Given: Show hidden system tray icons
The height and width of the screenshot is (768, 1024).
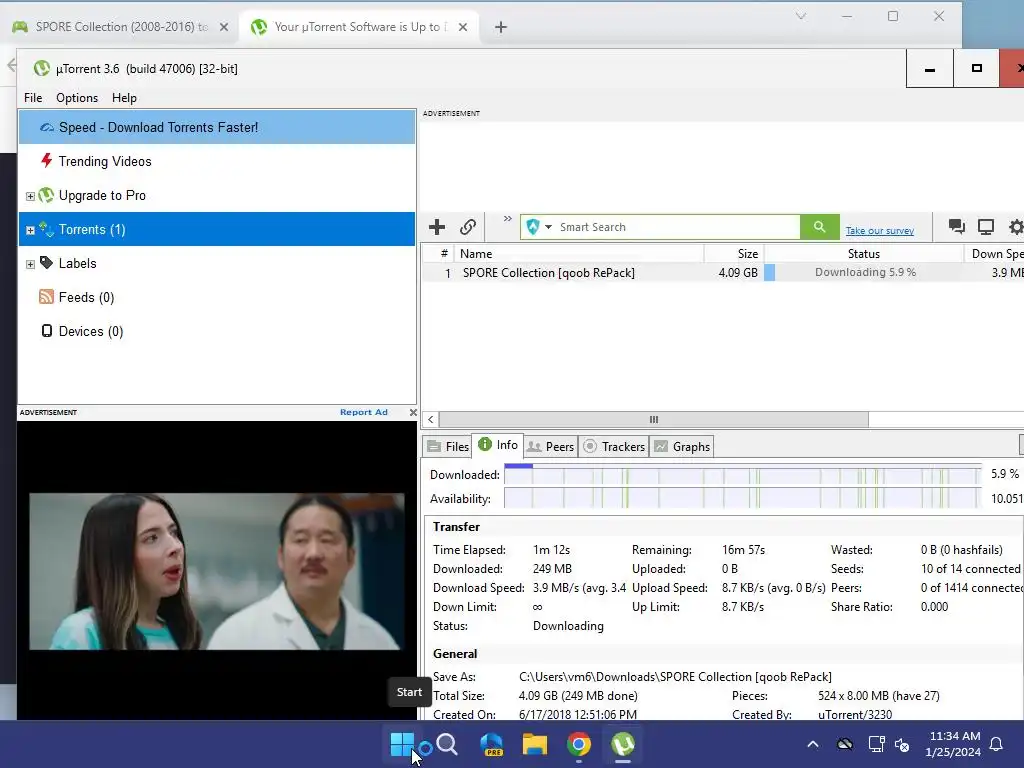Looking at the screenshot, I should tap(813, 744).
